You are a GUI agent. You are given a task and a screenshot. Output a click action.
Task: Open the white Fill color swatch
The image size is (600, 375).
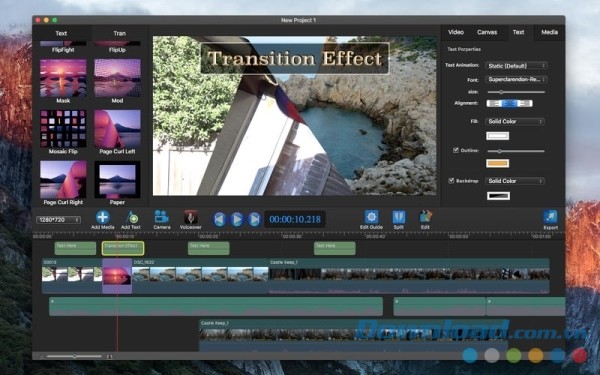point(497,136)
